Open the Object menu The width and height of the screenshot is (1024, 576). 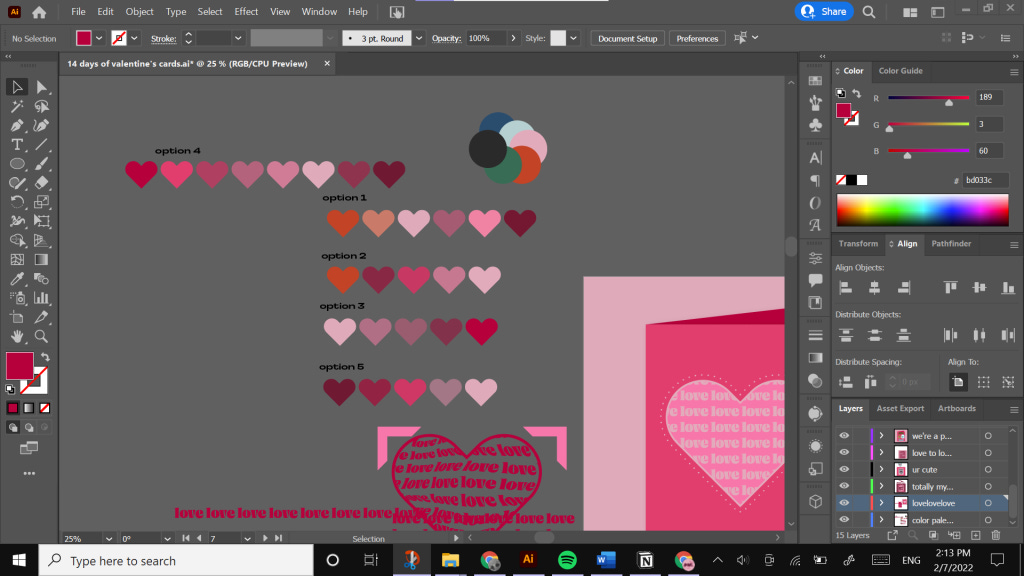click(139, 12)
